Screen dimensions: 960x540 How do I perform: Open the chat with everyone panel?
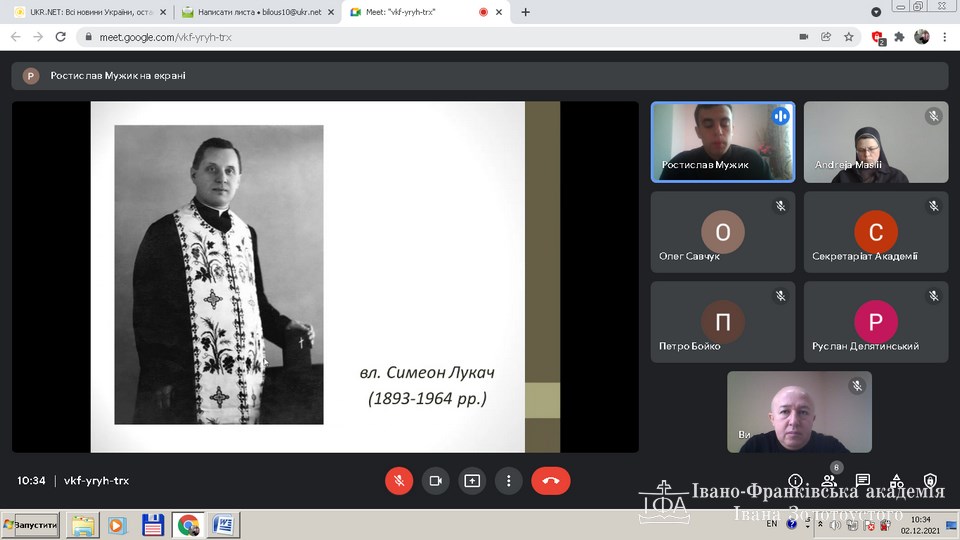point(863,481)
